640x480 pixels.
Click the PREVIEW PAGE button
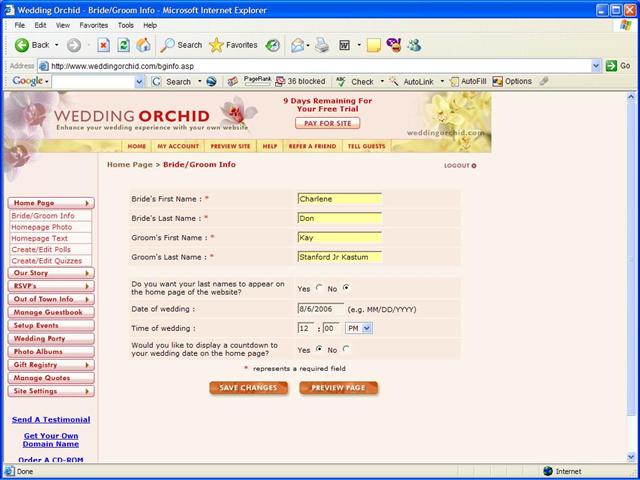coord(338,388)
